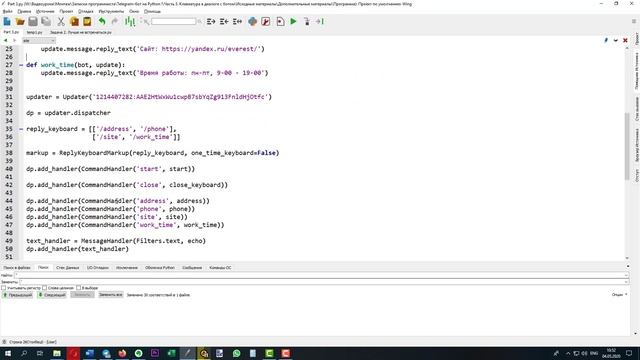
Task: Open the Стек Данных tab
Action: [x=67, y=268]
